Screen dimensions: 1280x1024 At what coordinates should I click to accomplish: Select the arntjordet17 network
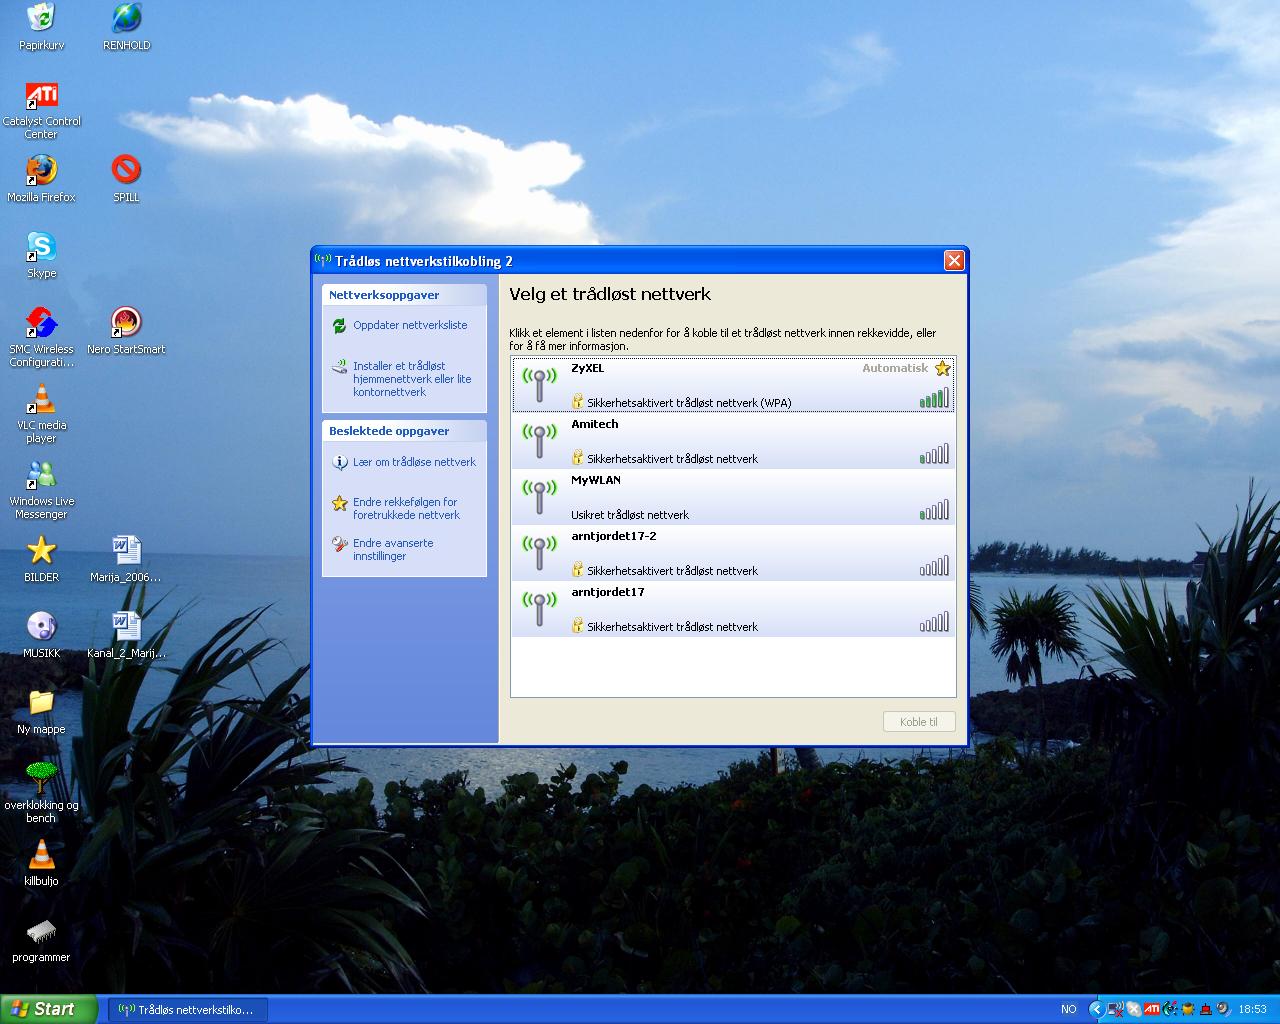(734, 609)
